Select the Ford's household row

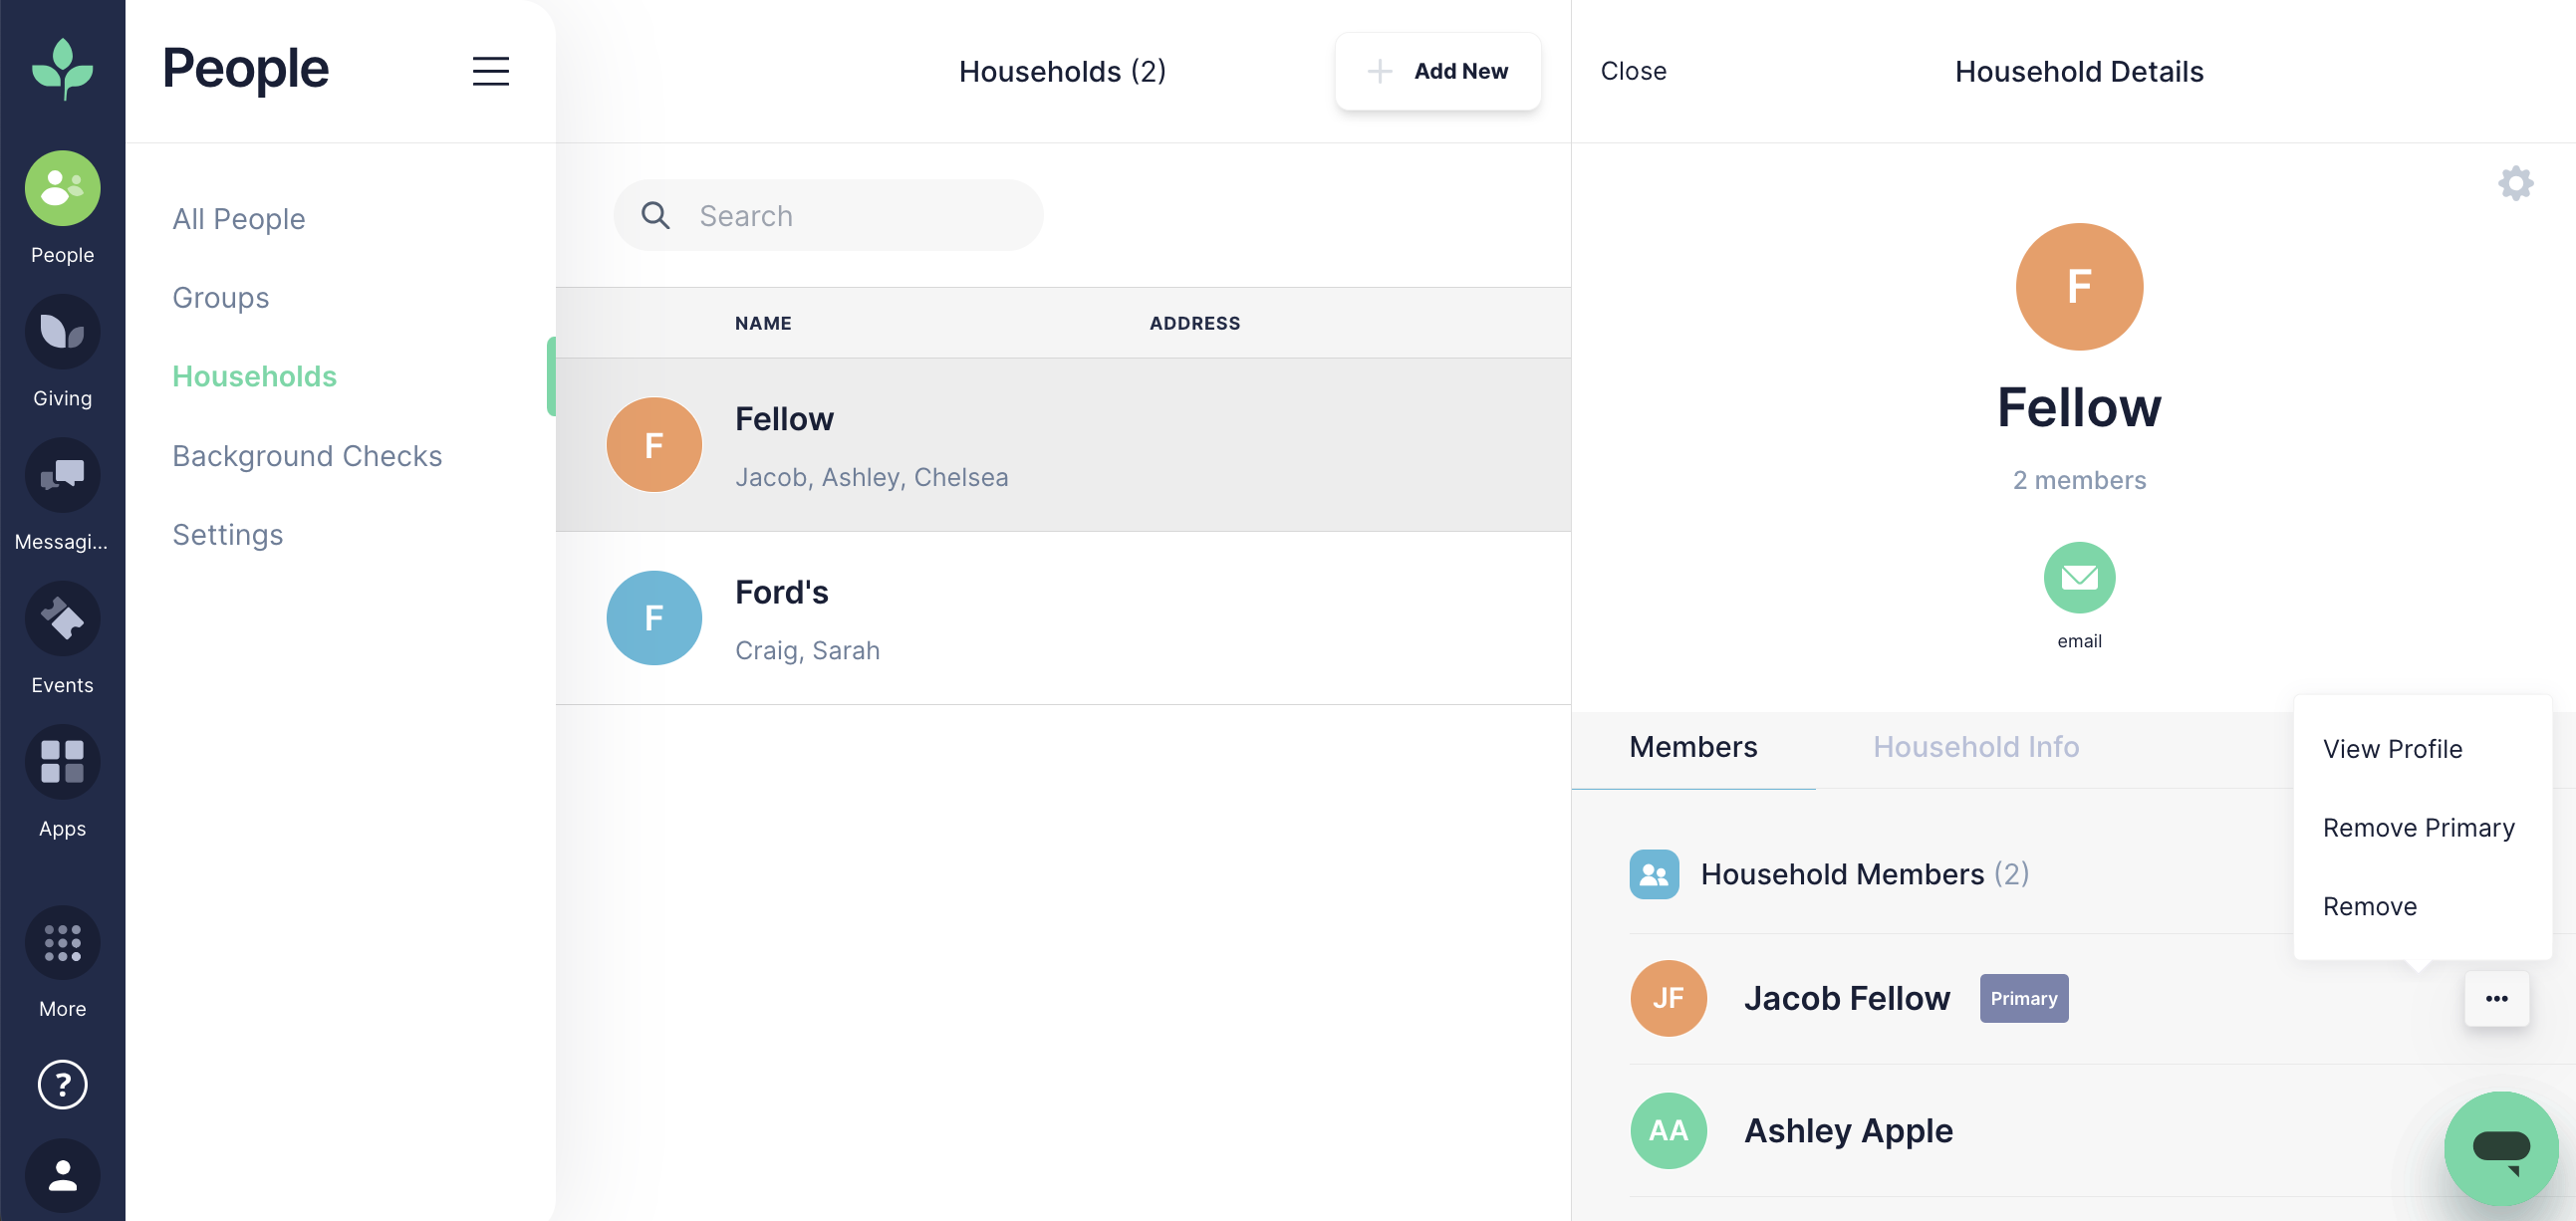1062,619
